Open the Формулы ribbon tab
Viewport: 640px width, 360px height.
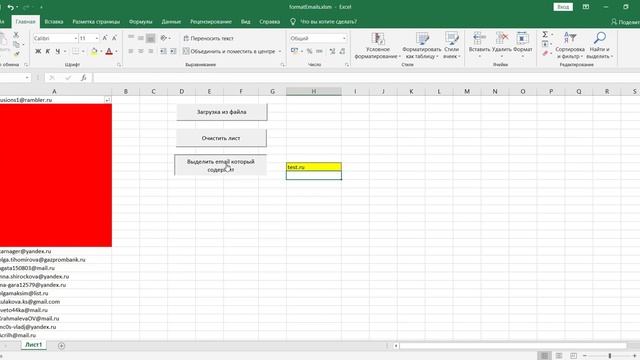click(x=140, y=22)
